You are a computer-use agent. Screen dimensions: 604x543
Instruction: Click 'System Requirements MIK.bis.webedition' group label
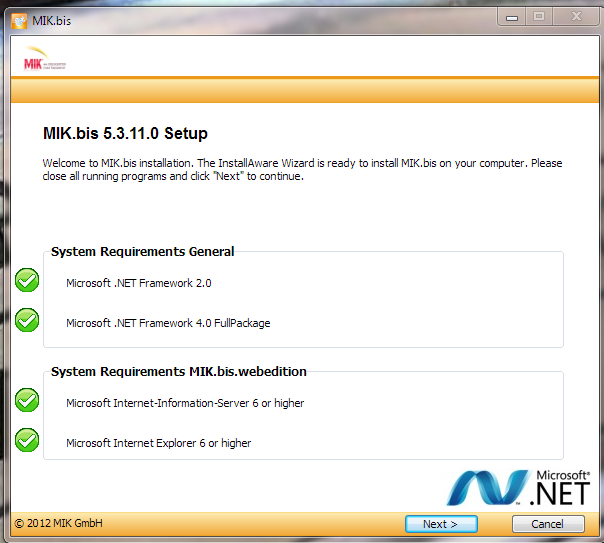(x=179, y=372)
